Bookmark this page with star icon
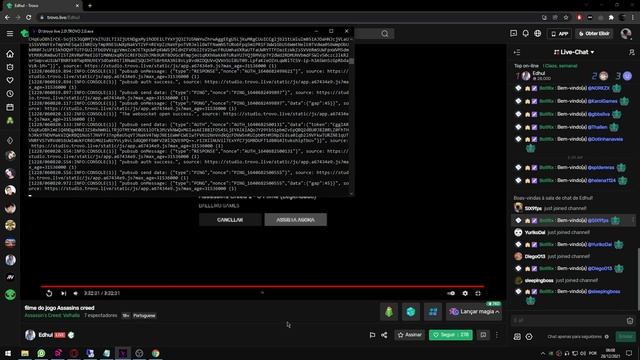 pyautogui.click(x=566, y=18)
